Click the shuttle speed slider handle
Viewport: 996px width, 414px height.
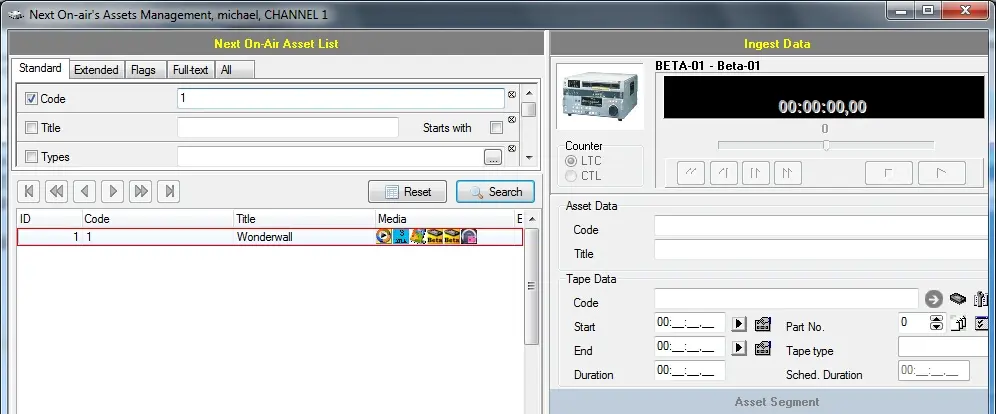click(826, 145)
